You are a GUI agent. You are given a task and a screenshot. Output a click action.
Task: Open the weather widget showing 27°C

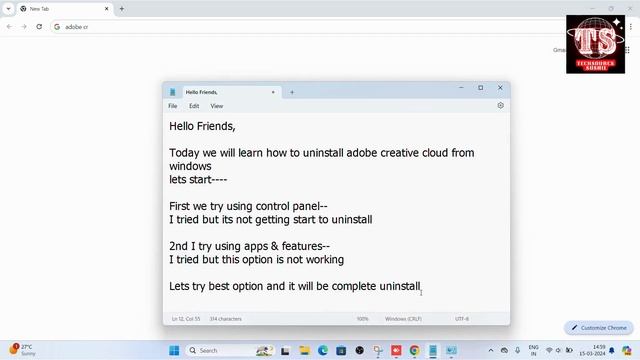click(x=23, y=350)
